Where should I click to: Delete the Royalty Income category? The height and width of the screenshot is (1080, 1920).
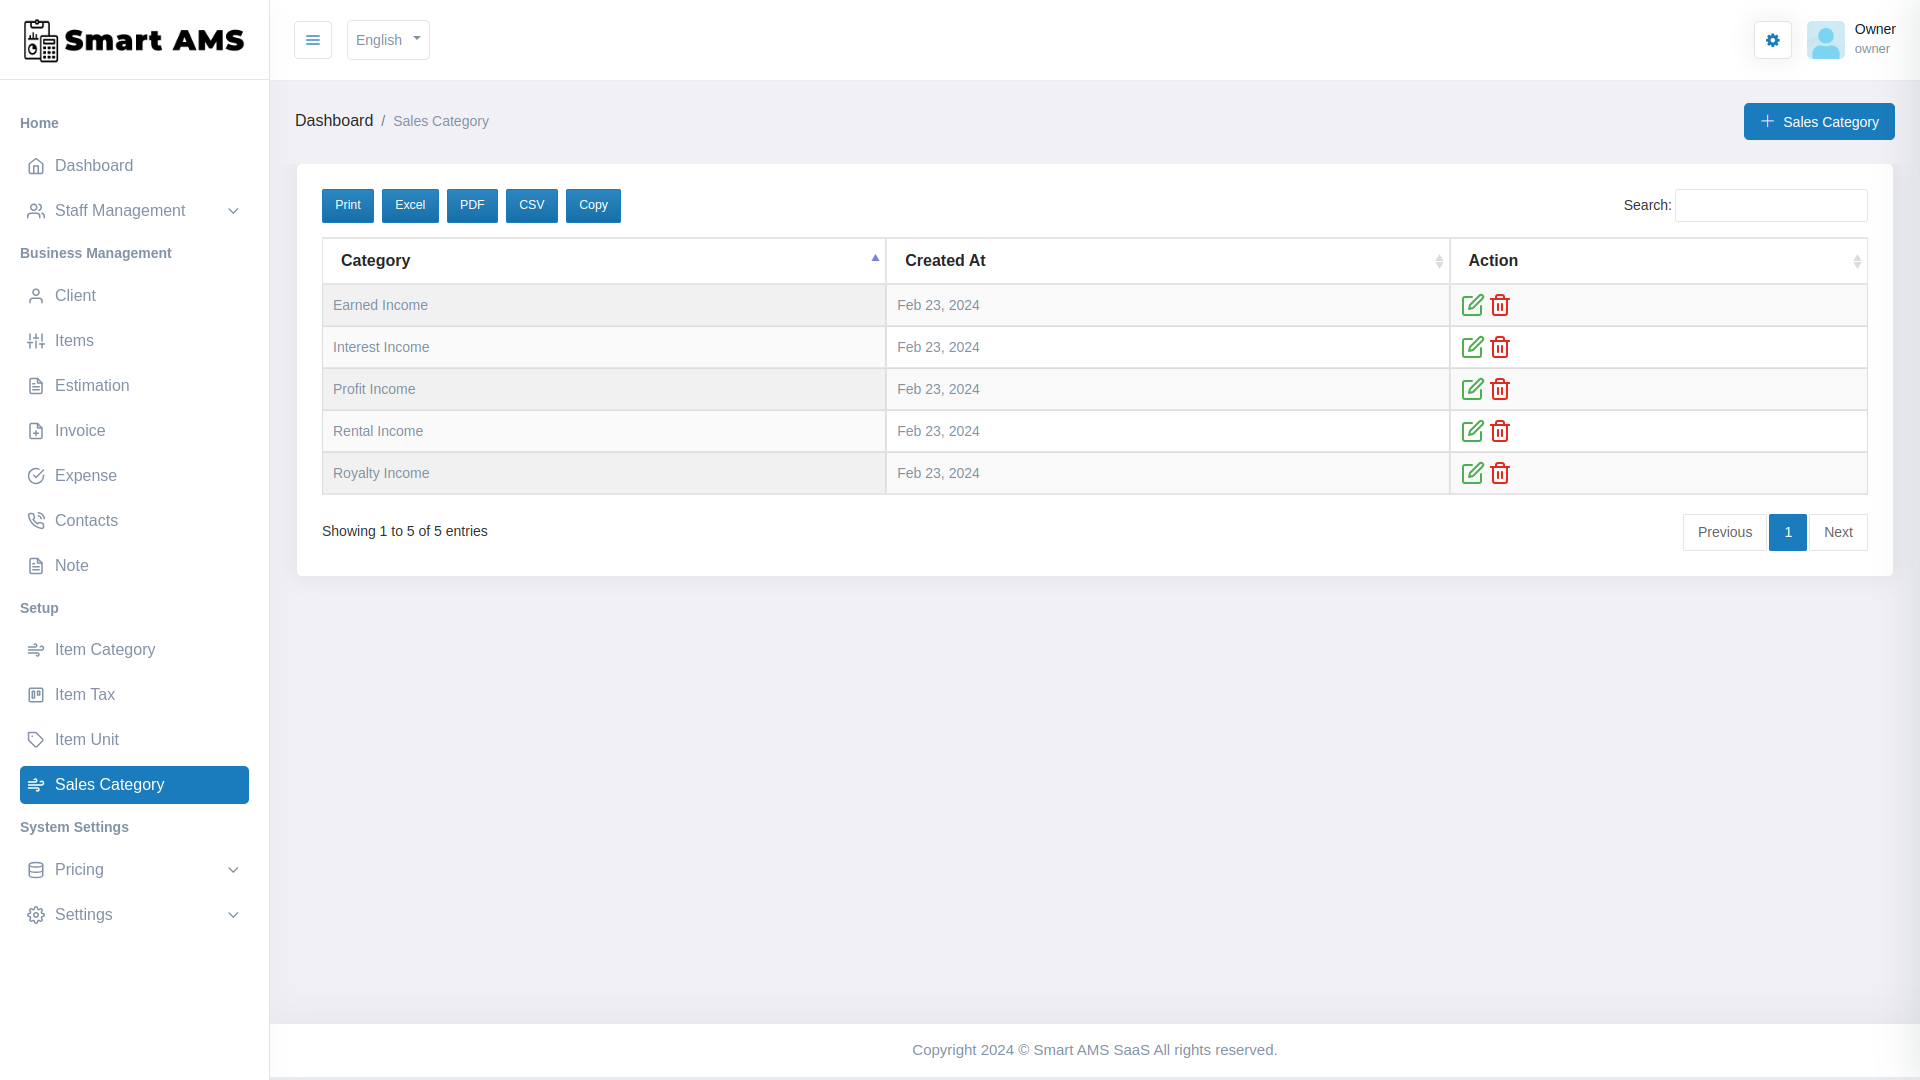pos(1499,473)
